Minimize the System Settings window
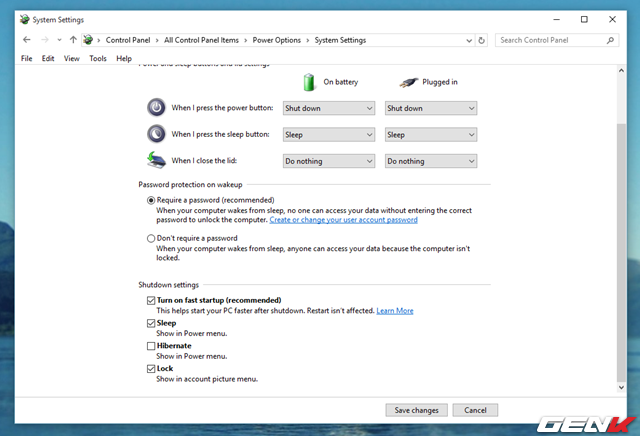The image size is (640, 436). click(556, 19)
